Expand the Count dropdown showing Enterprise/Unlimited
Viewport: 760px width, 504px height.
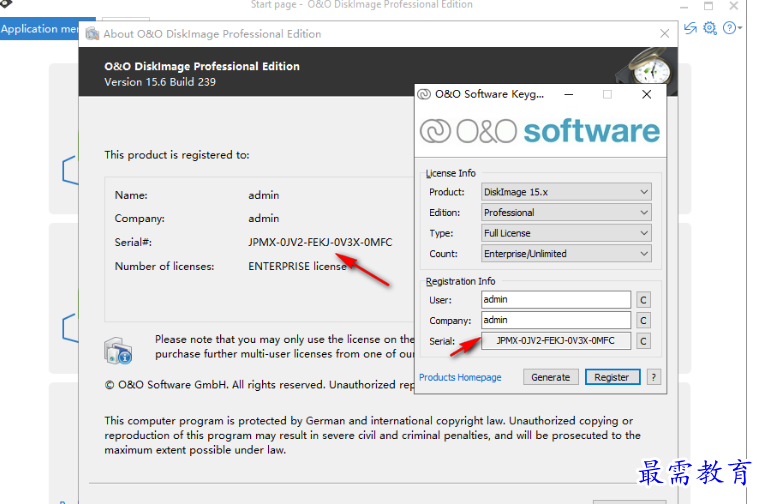point(566,253)
